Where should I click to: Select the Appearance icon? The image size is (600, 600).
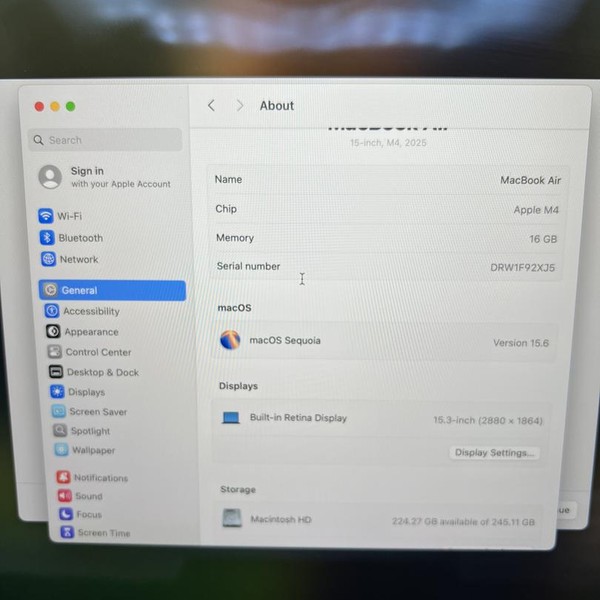53,331
